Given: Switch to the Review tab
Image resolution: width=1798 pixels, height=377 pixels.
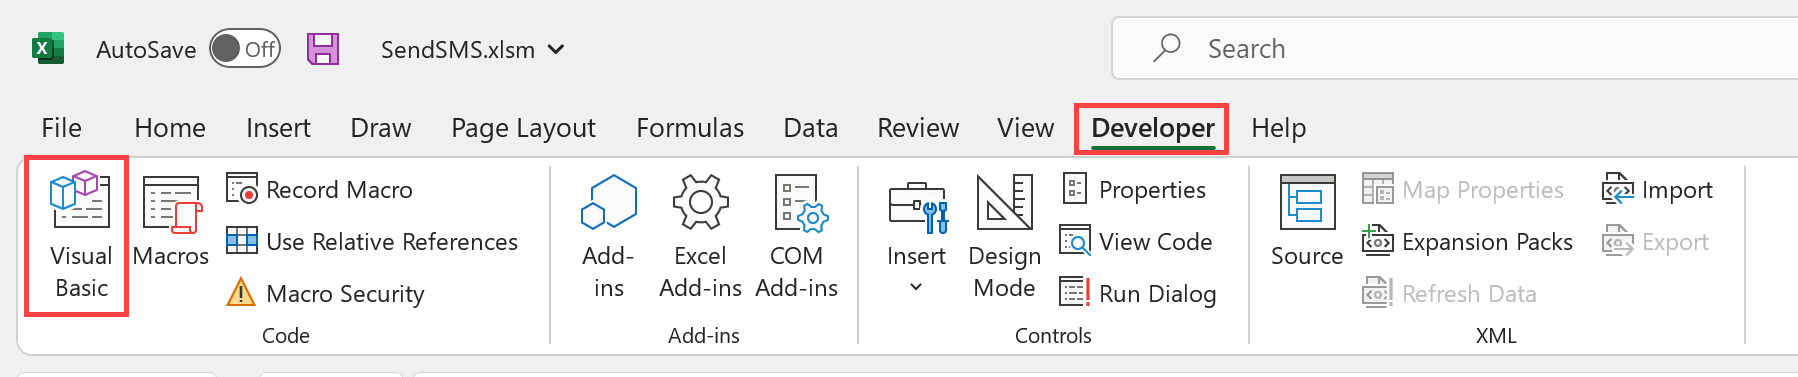Looking at the screenshot, I should click(x=918, y=128).
